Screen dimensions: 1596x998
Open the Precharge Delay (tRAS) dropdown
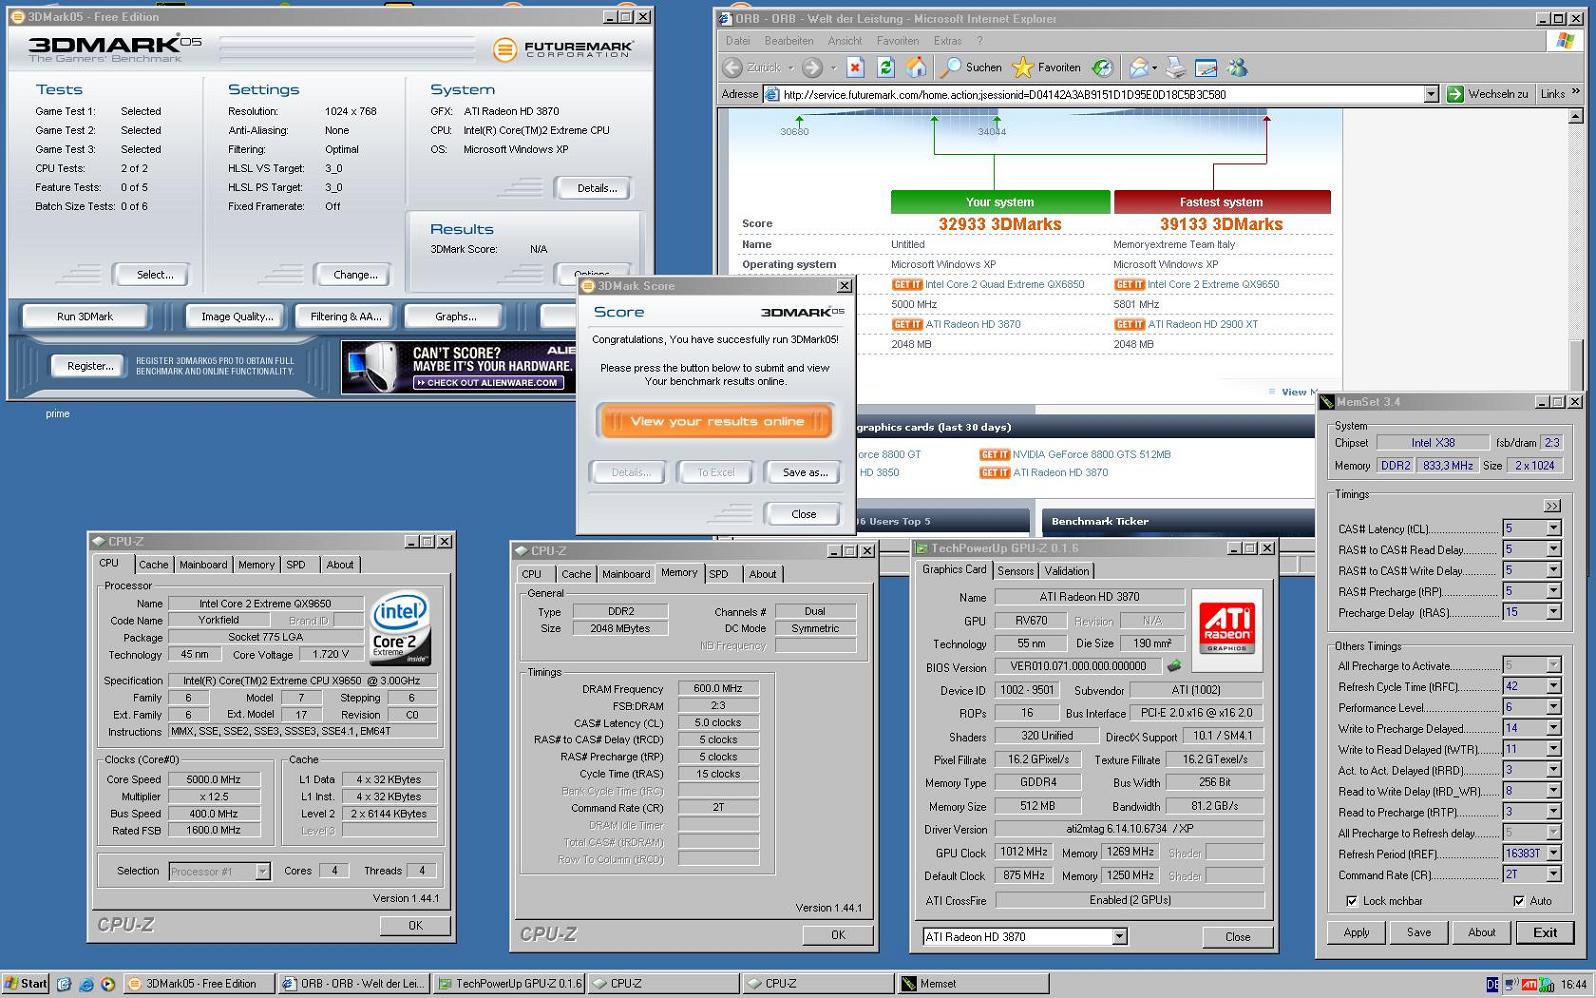[1553, 612]
